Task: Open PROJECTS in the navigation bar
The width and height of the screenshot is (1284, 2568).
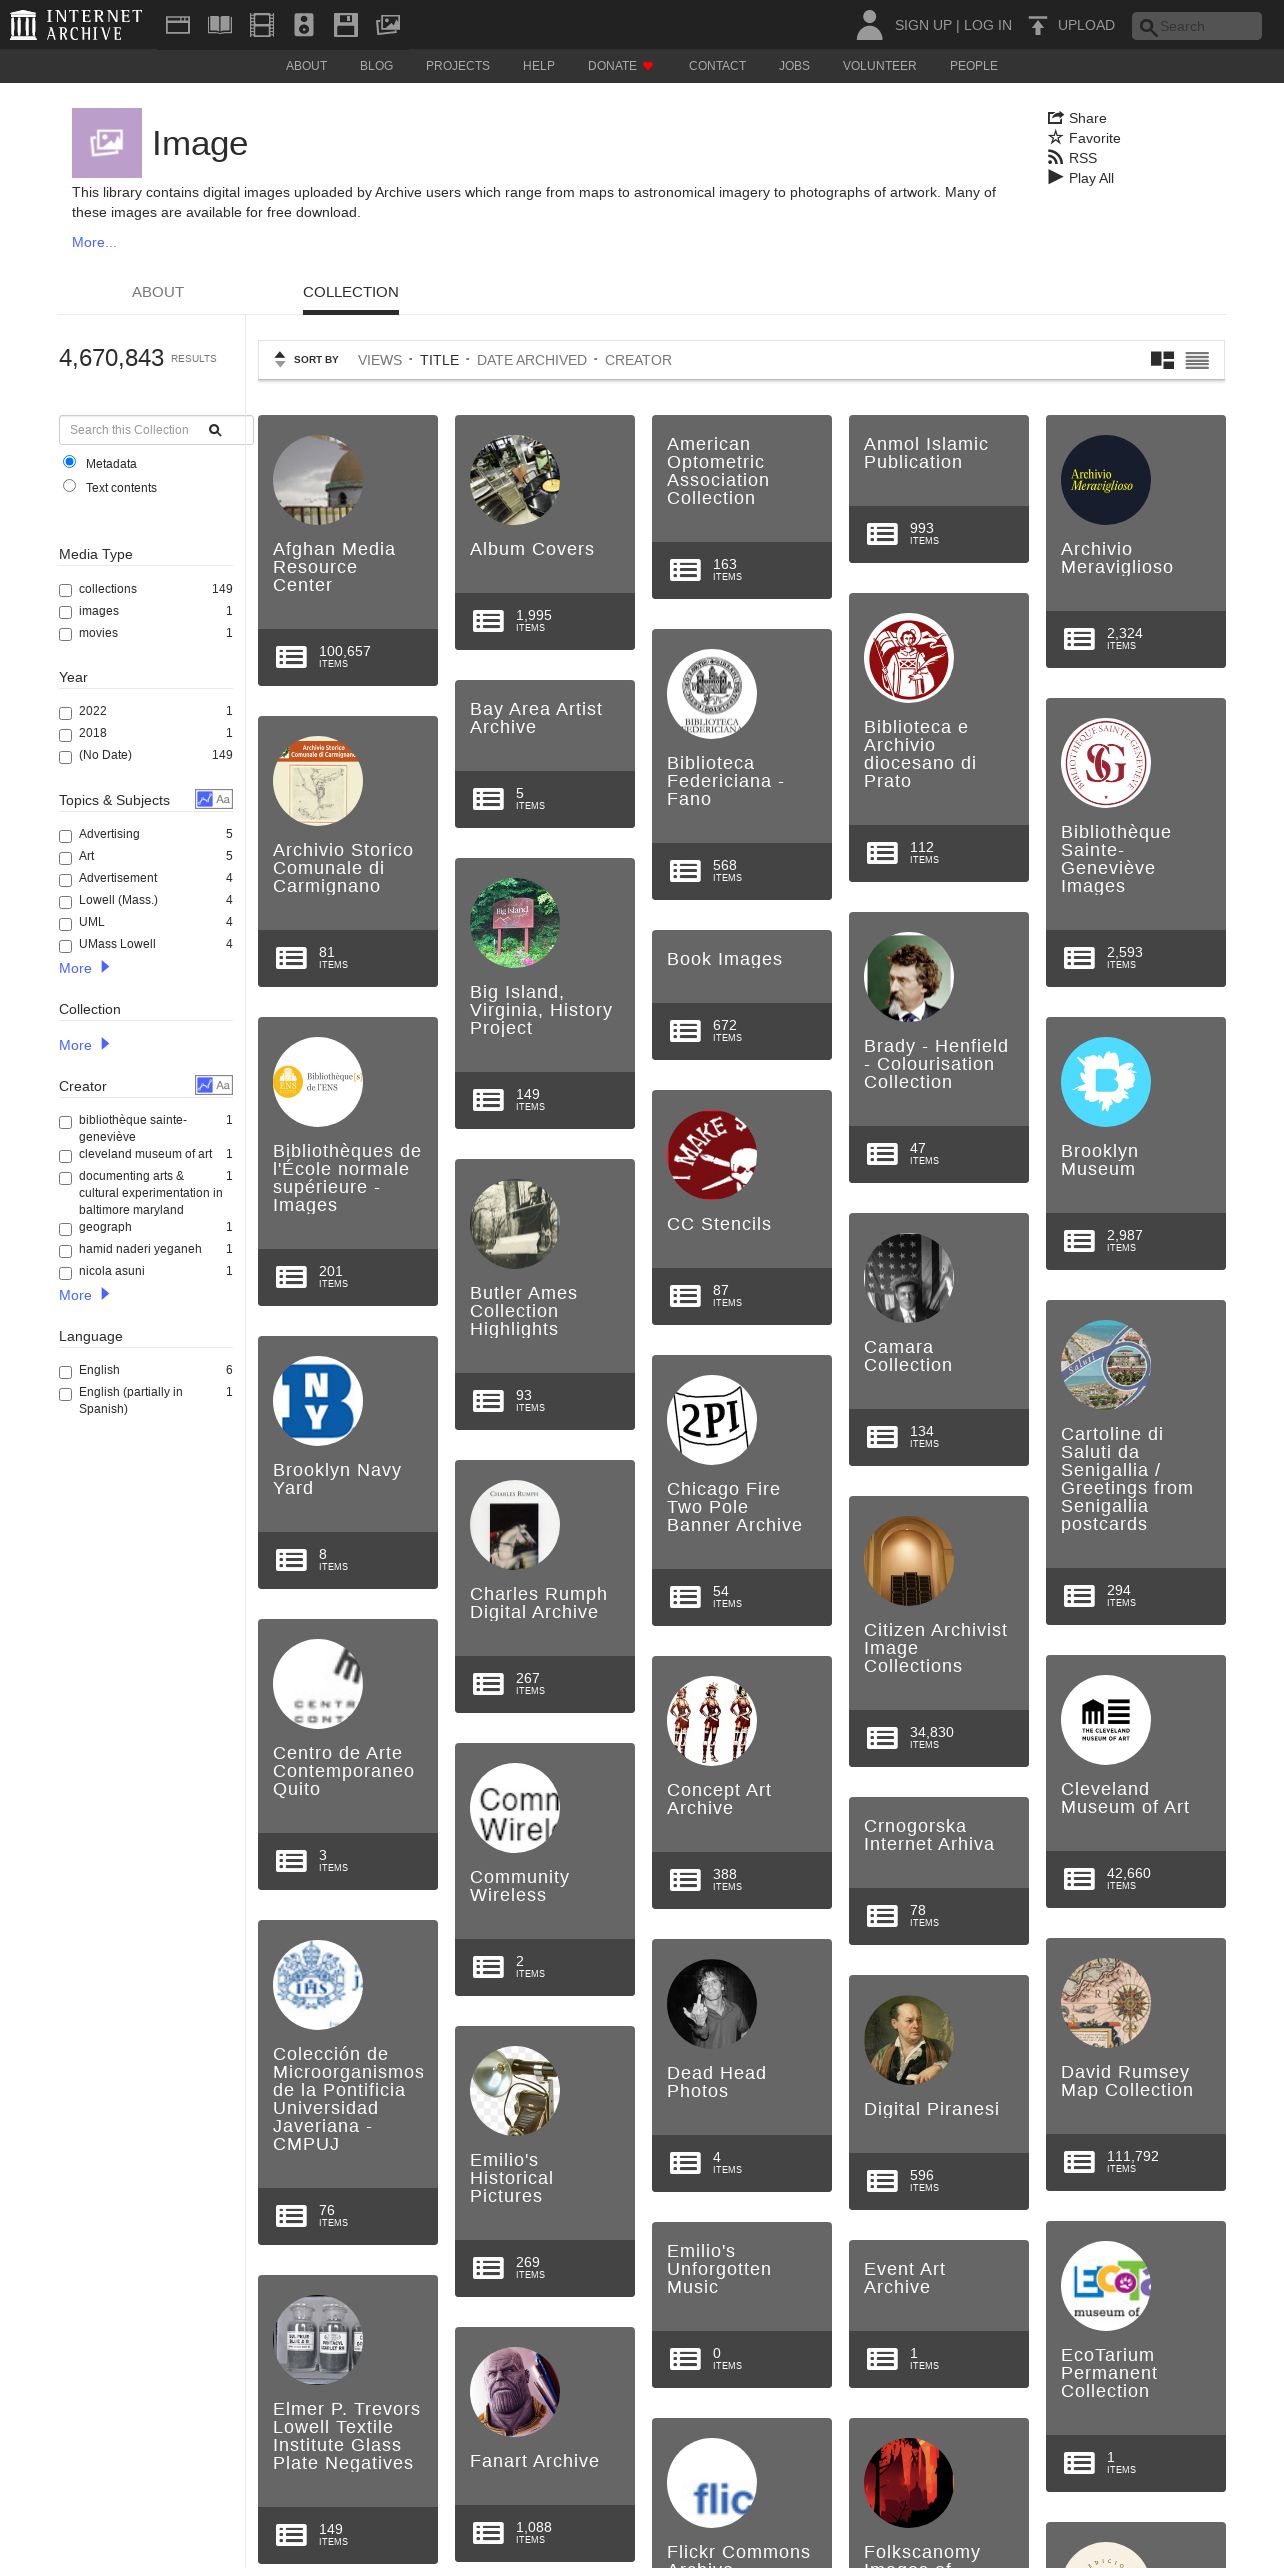Action: [x=458, y=66]
